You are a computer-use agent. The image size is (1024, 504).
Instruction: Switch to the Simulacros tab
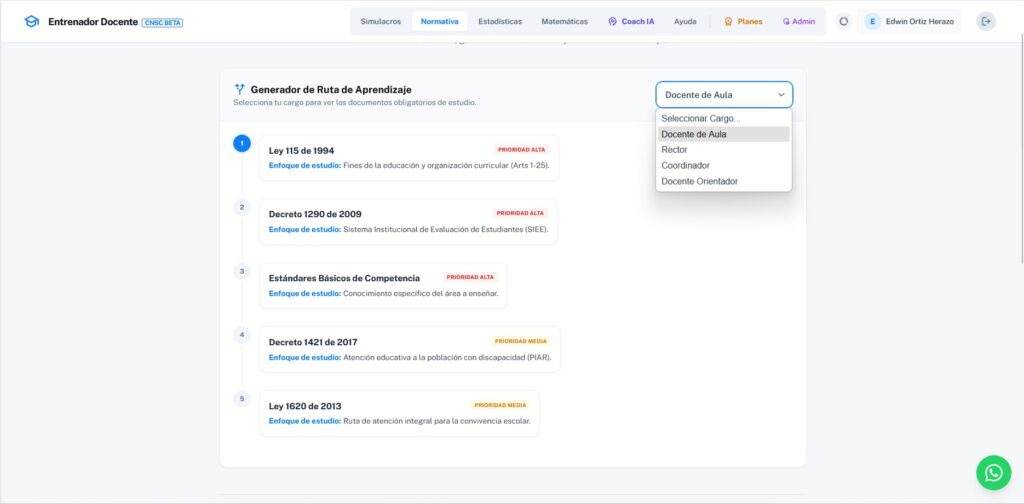click(380, 21)
